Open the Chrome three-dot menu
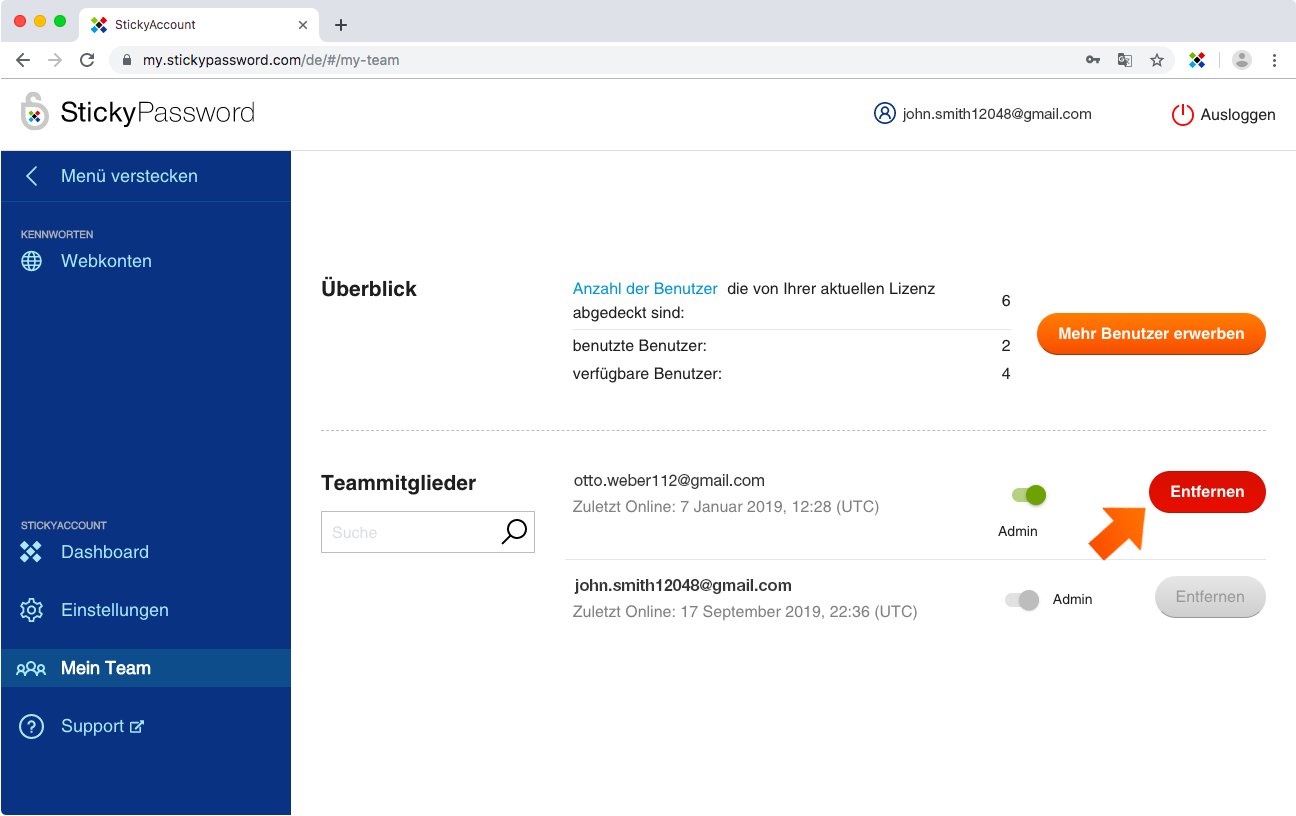This screenshot has height=816, width=1296. 1274,60
